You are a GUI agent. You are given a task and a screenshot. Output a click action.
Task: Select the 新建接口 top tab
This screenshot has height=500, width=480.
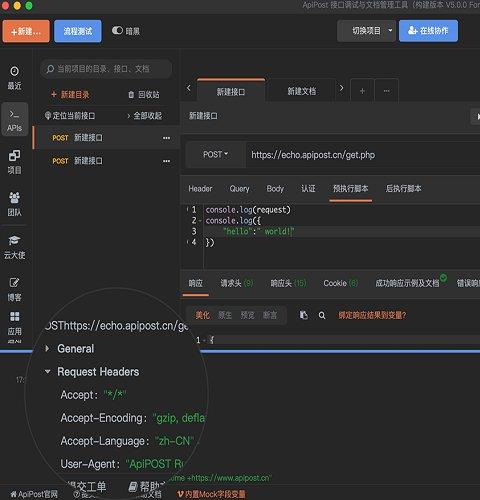pyautogui.click(x=231, y=91)
